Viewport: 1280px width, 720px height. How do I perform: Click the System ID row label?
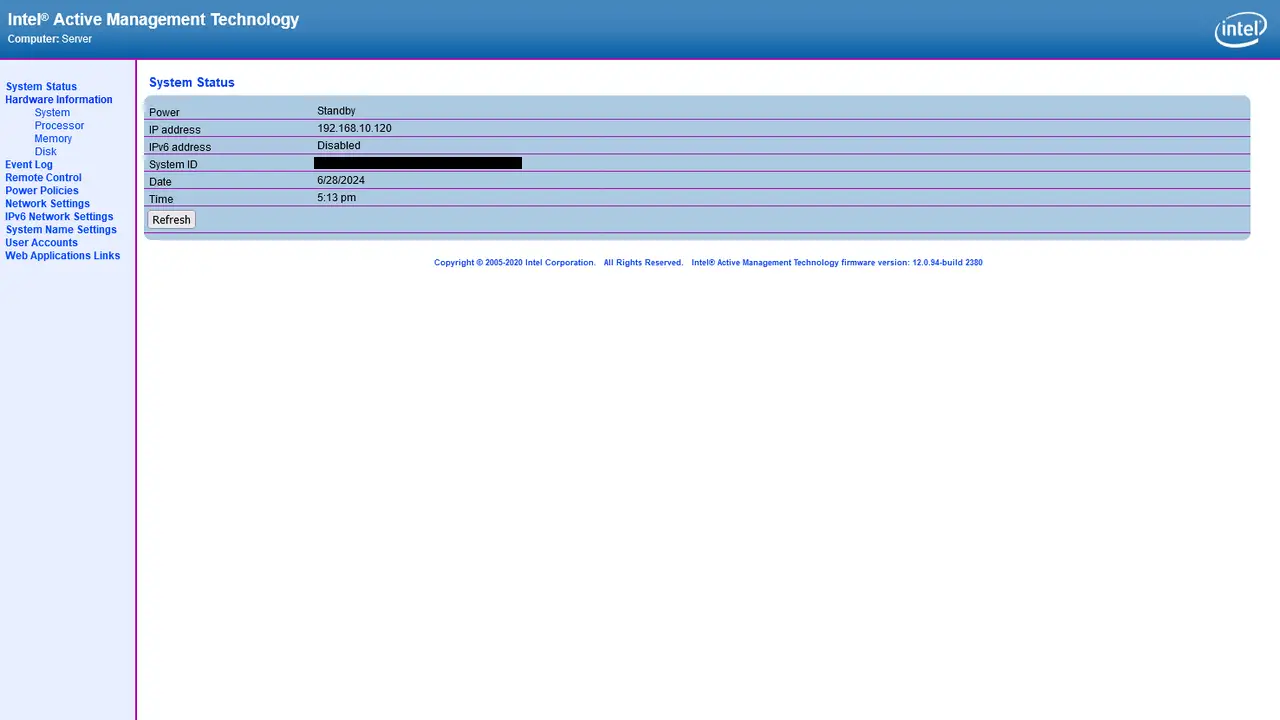[x=173, y=165]
